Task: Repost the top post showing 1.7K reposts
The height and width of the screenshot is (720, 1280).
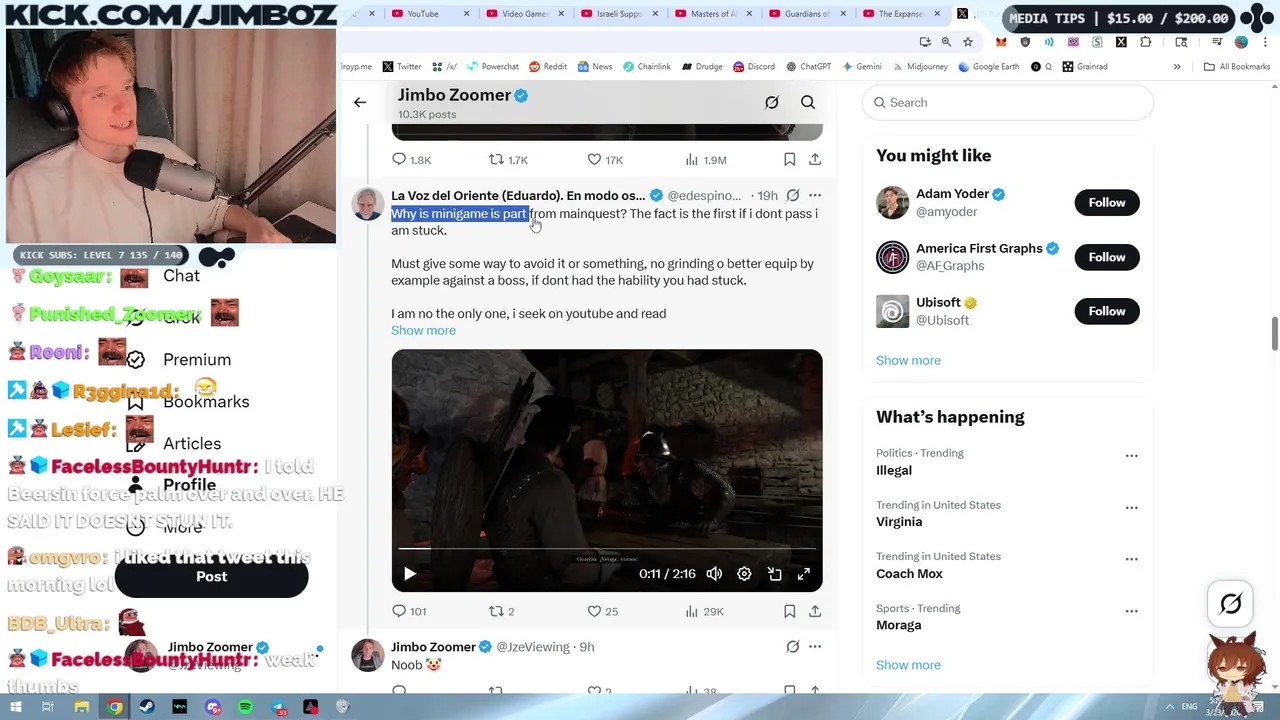Action: (508, 160)
